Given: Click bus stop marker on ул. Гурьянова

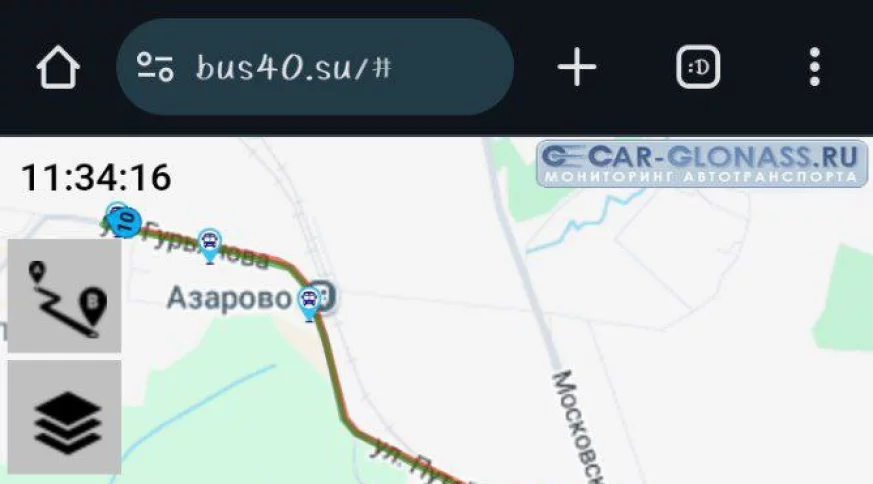Looking at the screenshot, I should pyautogui.click(x=209, y=246).
